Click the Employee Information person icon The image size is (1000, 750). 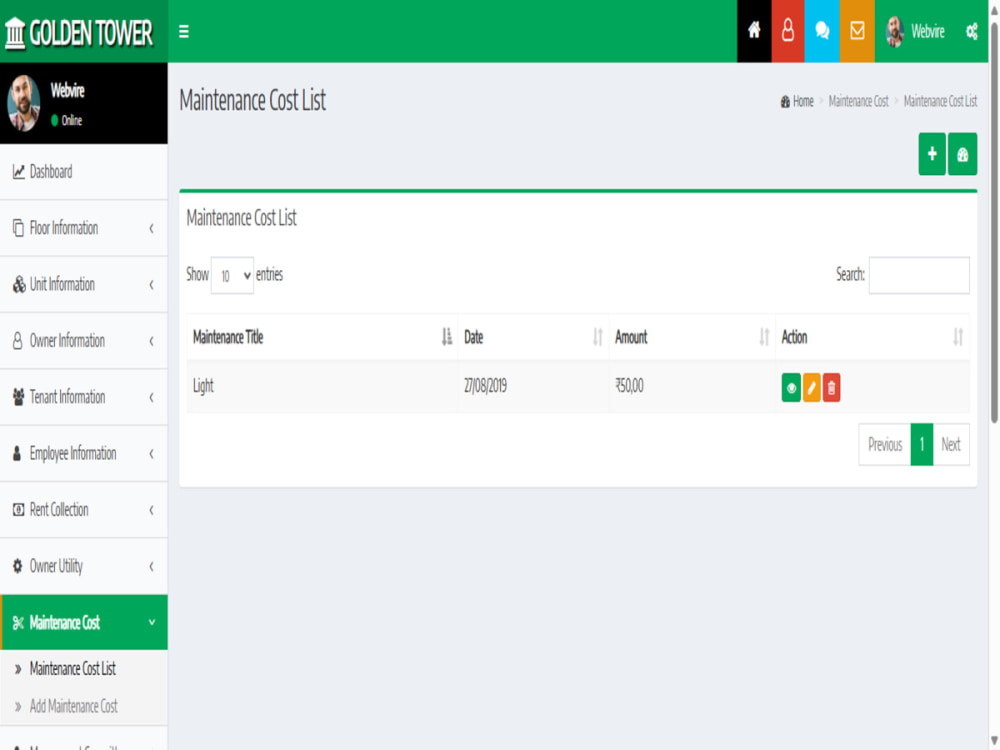[17, 453]
